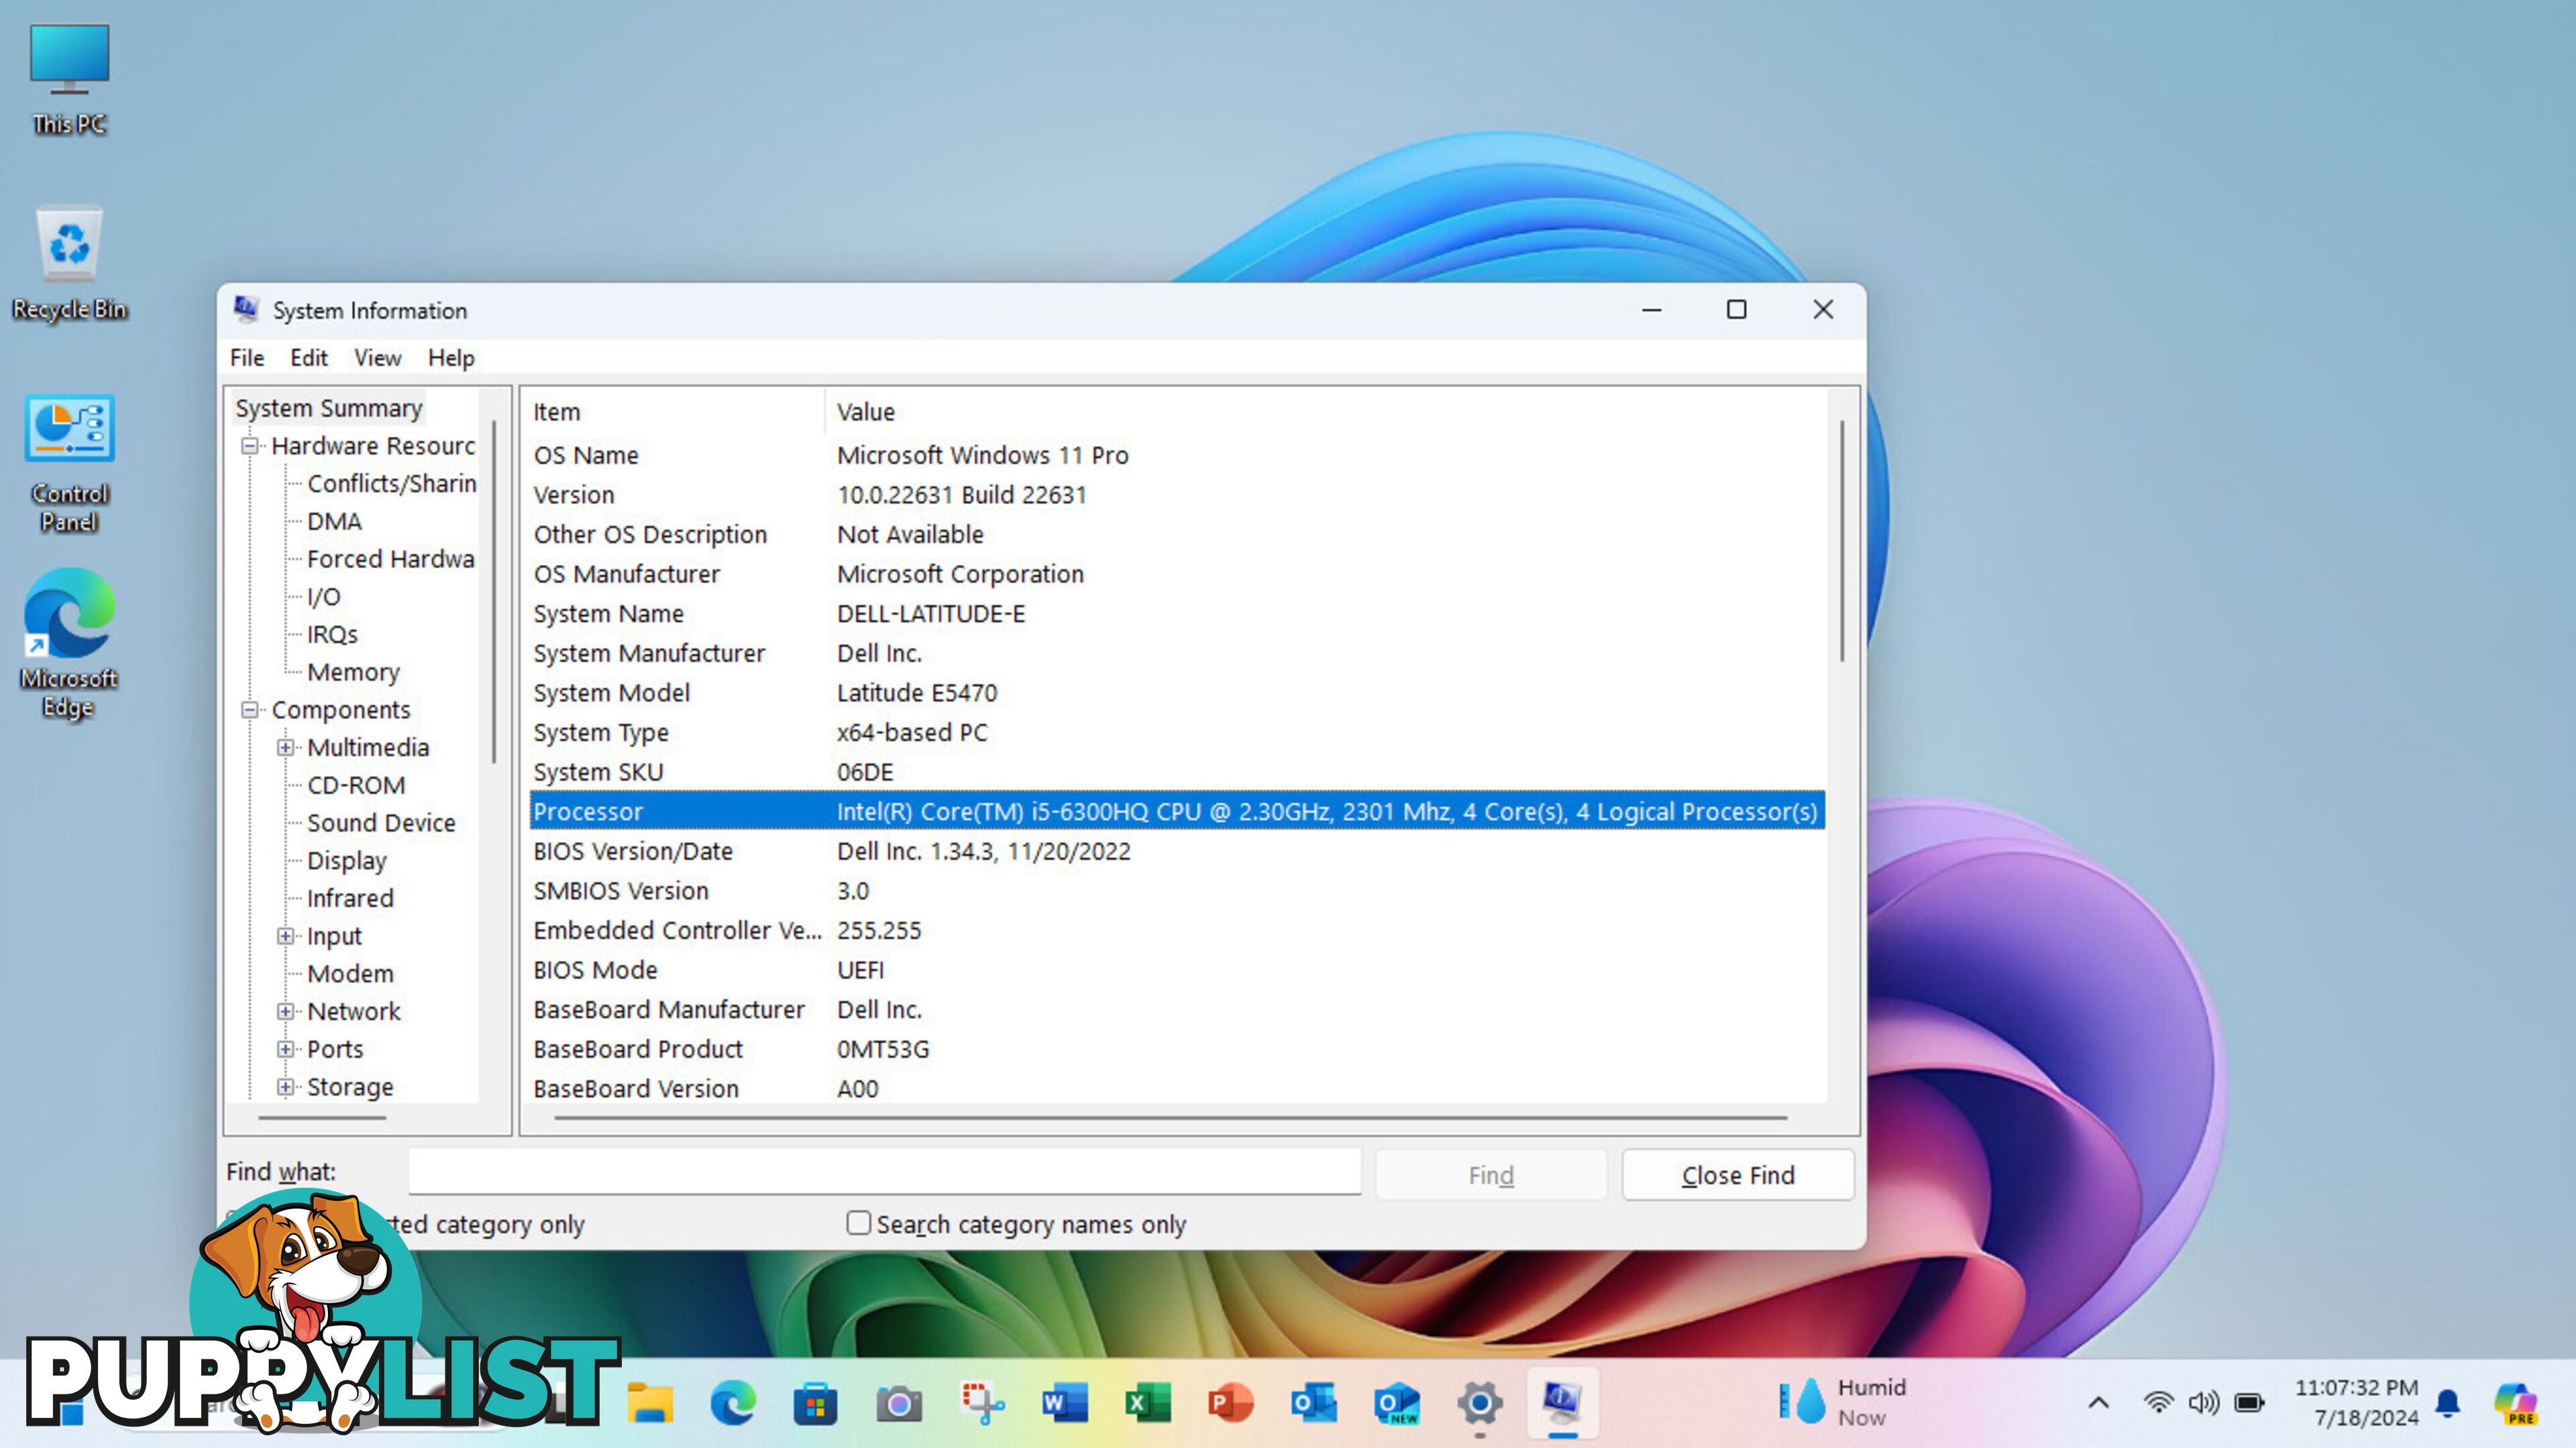Image resolution: width=2576 pixels, height=1448 pixels.
Task: Click the System Information title bar icon
Action: (246, 309)
